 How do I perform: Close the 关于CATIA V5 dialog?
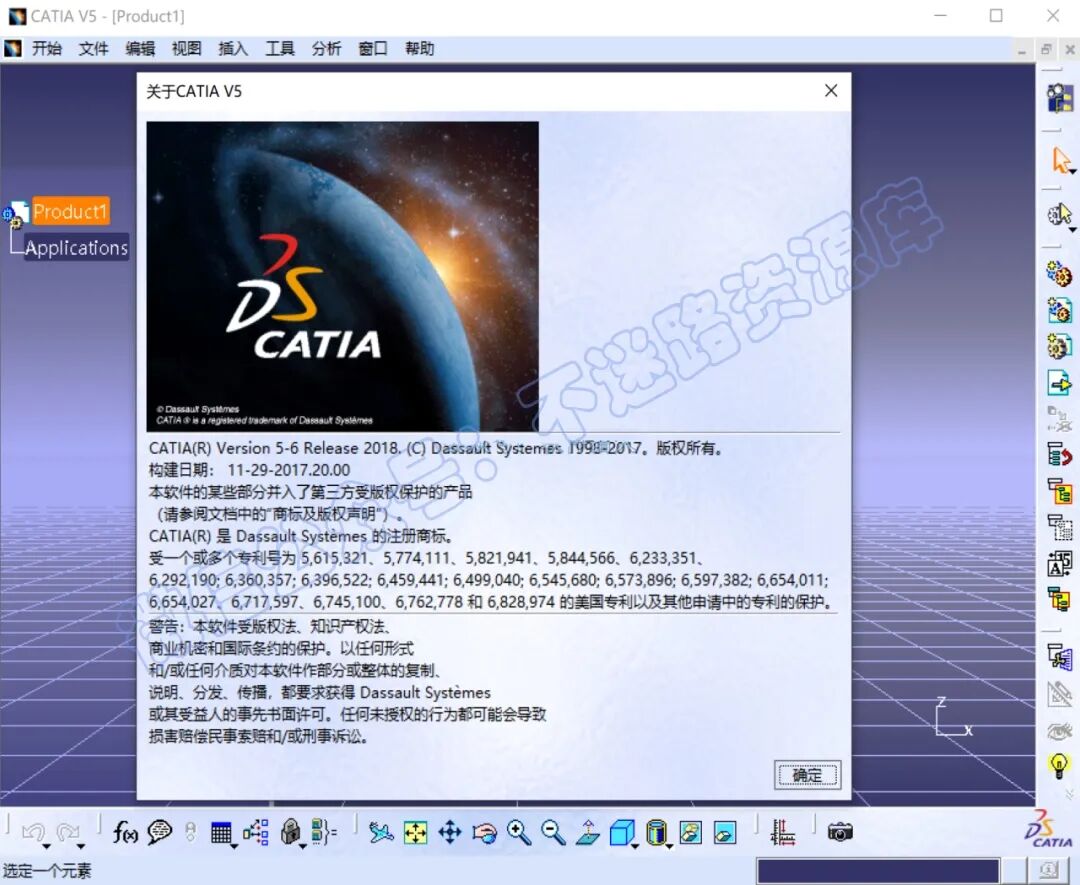tap(831, 91)
